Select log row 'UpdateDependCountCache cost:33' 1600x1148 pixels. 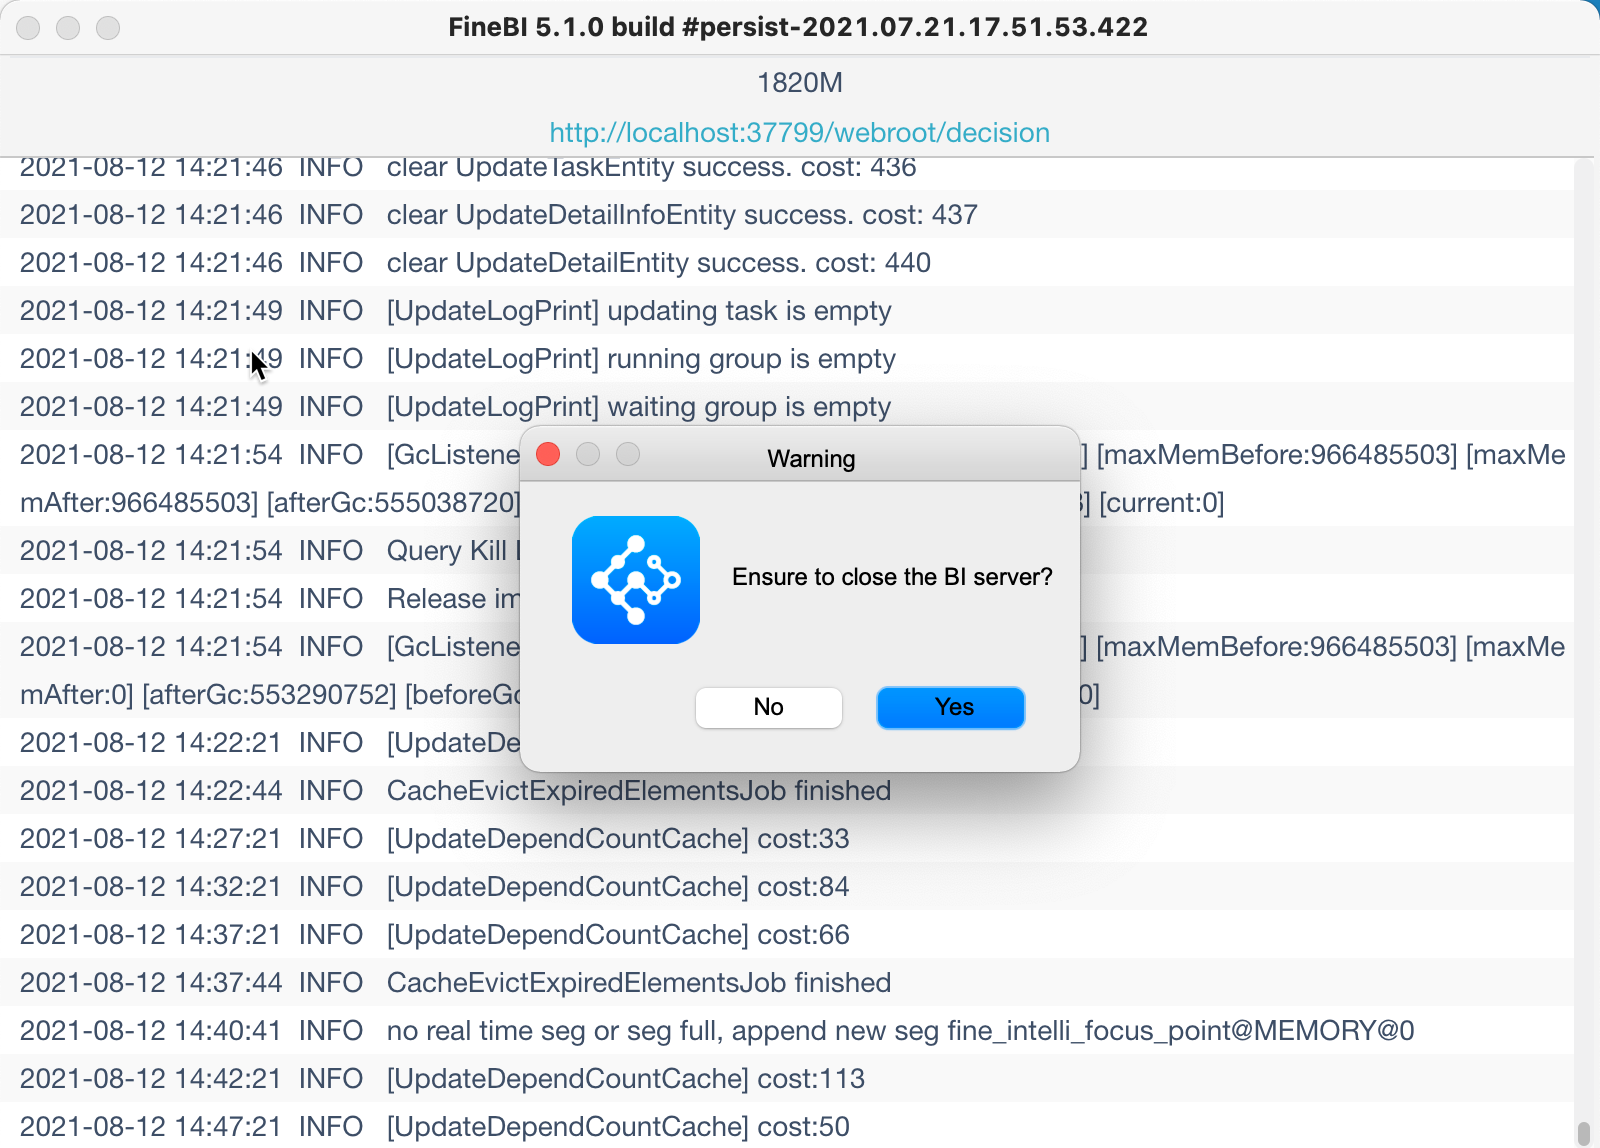[787, 838]
